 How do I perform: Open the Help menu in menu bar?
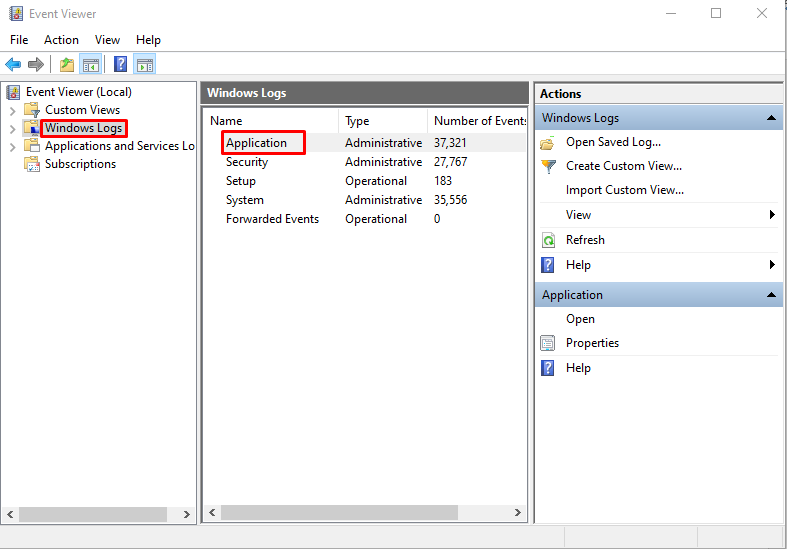click(148, 40)
